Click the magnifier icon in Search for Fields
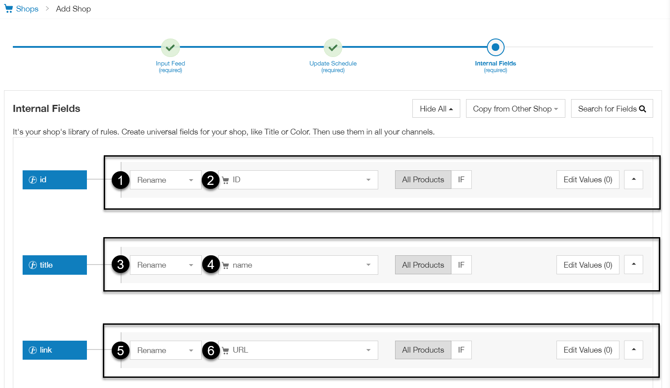The height and width of the screenshot is (388, 670). (642, 109)
